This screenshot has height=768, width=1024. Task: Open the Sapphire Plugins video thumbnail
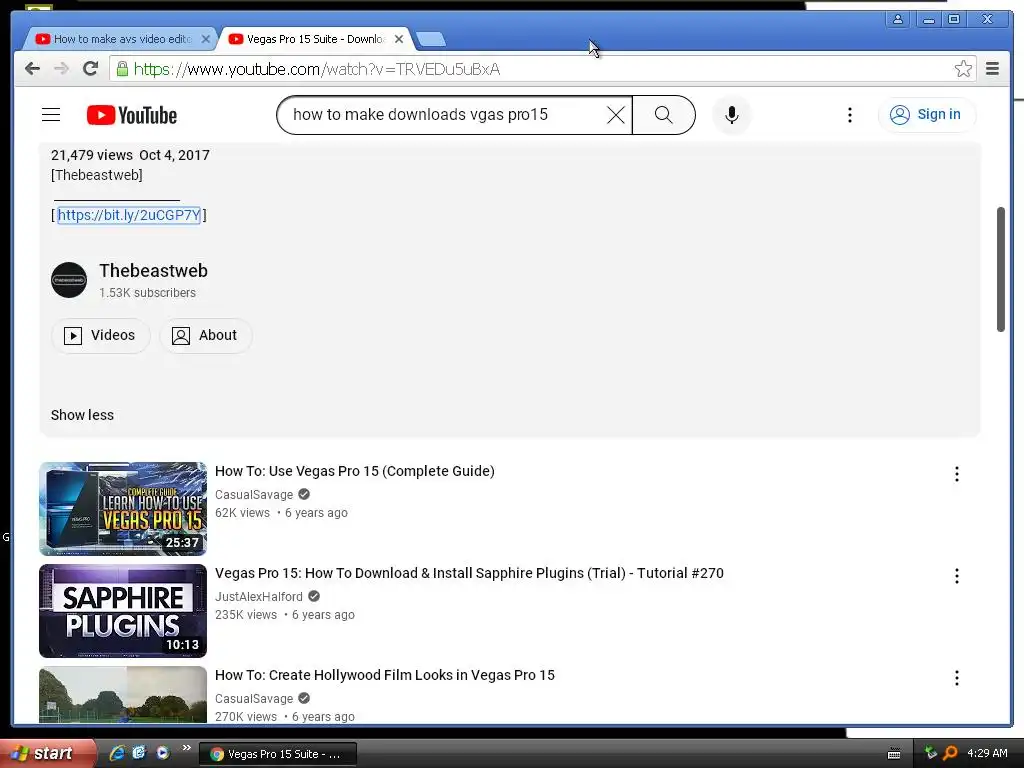click(x=123, y=611)
